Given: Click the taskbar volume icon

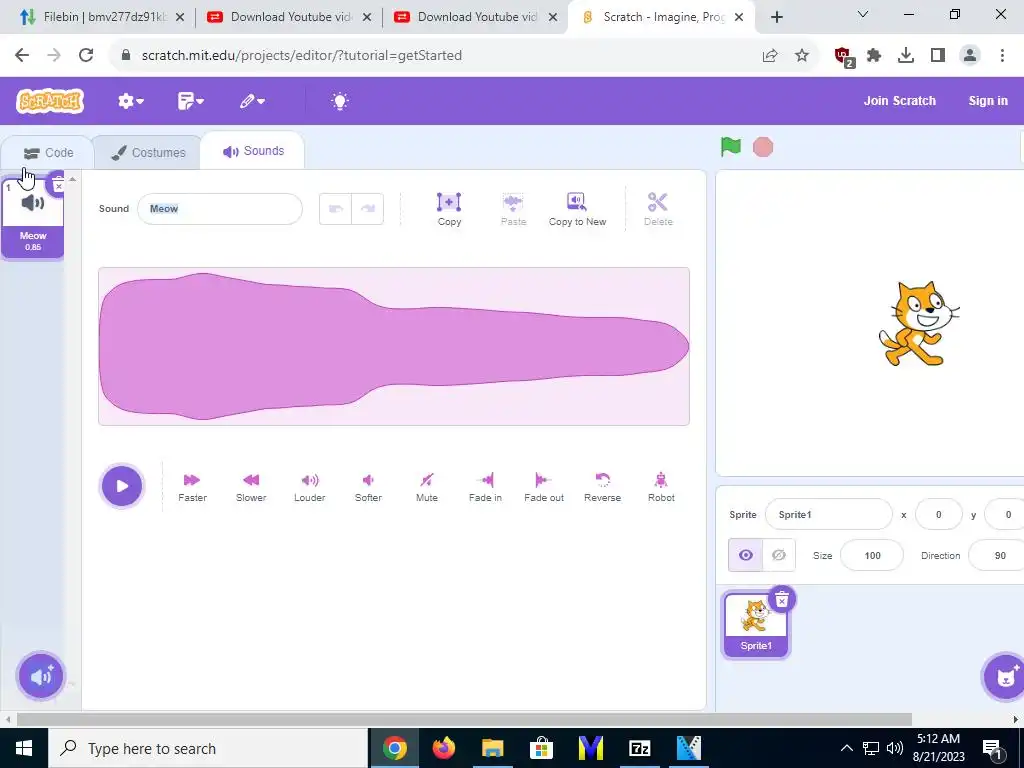Looking at the screenshot, I should coord(895,748).
